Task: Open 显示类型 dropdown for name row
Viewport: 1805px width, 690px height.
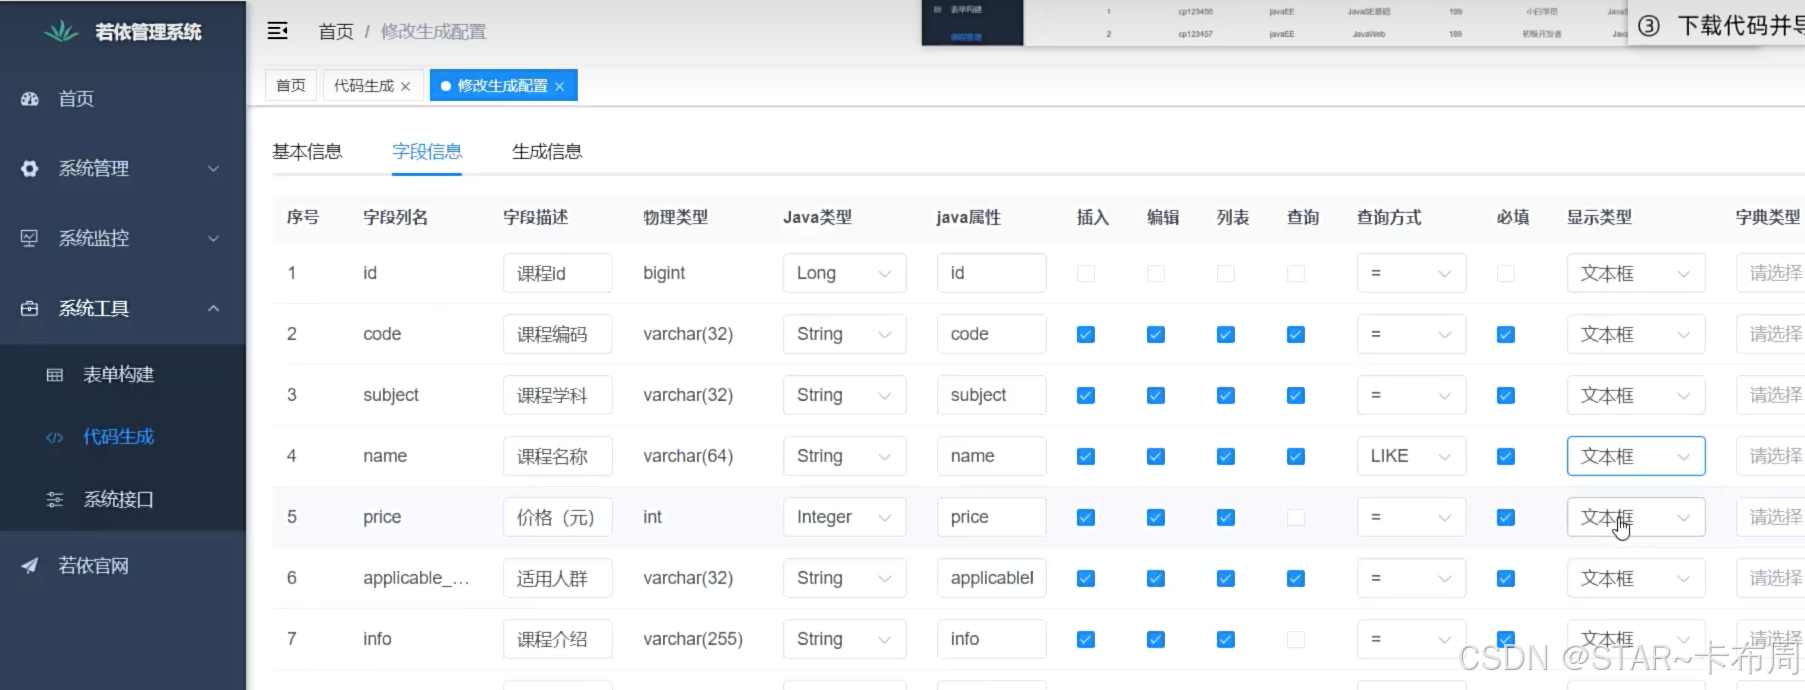Action: click(1635, 456)
